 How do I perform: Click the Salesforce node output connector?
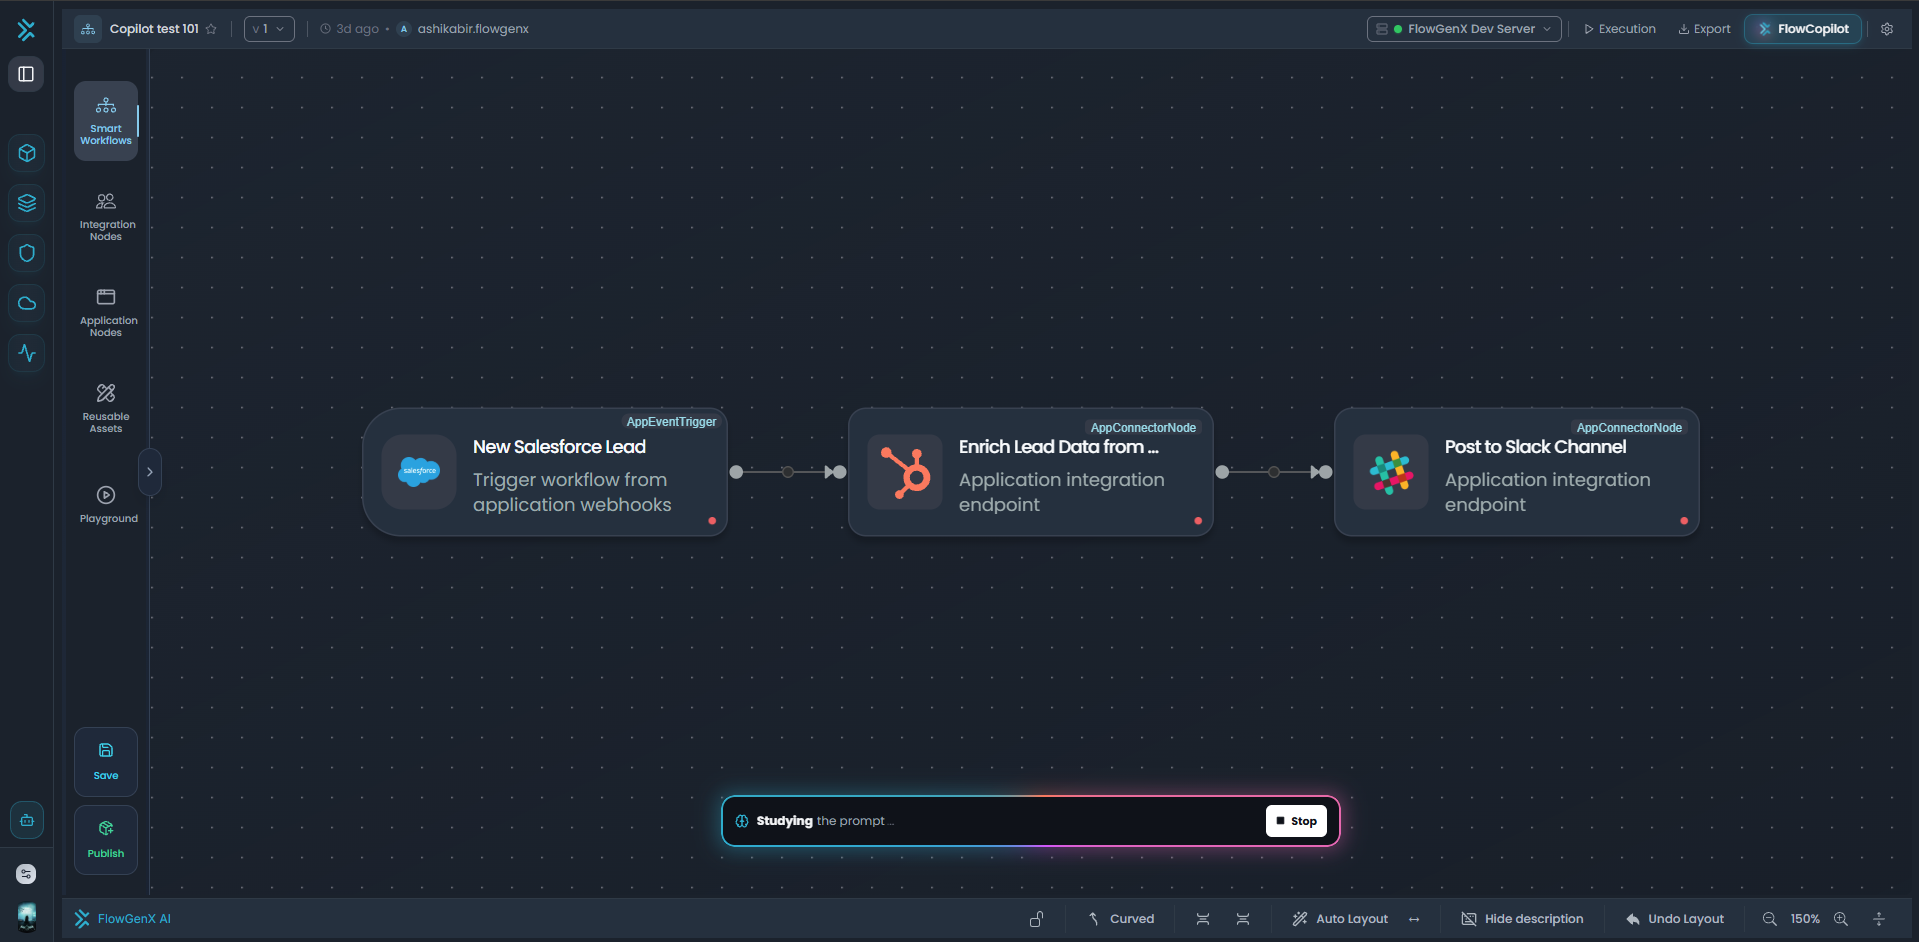736,472
